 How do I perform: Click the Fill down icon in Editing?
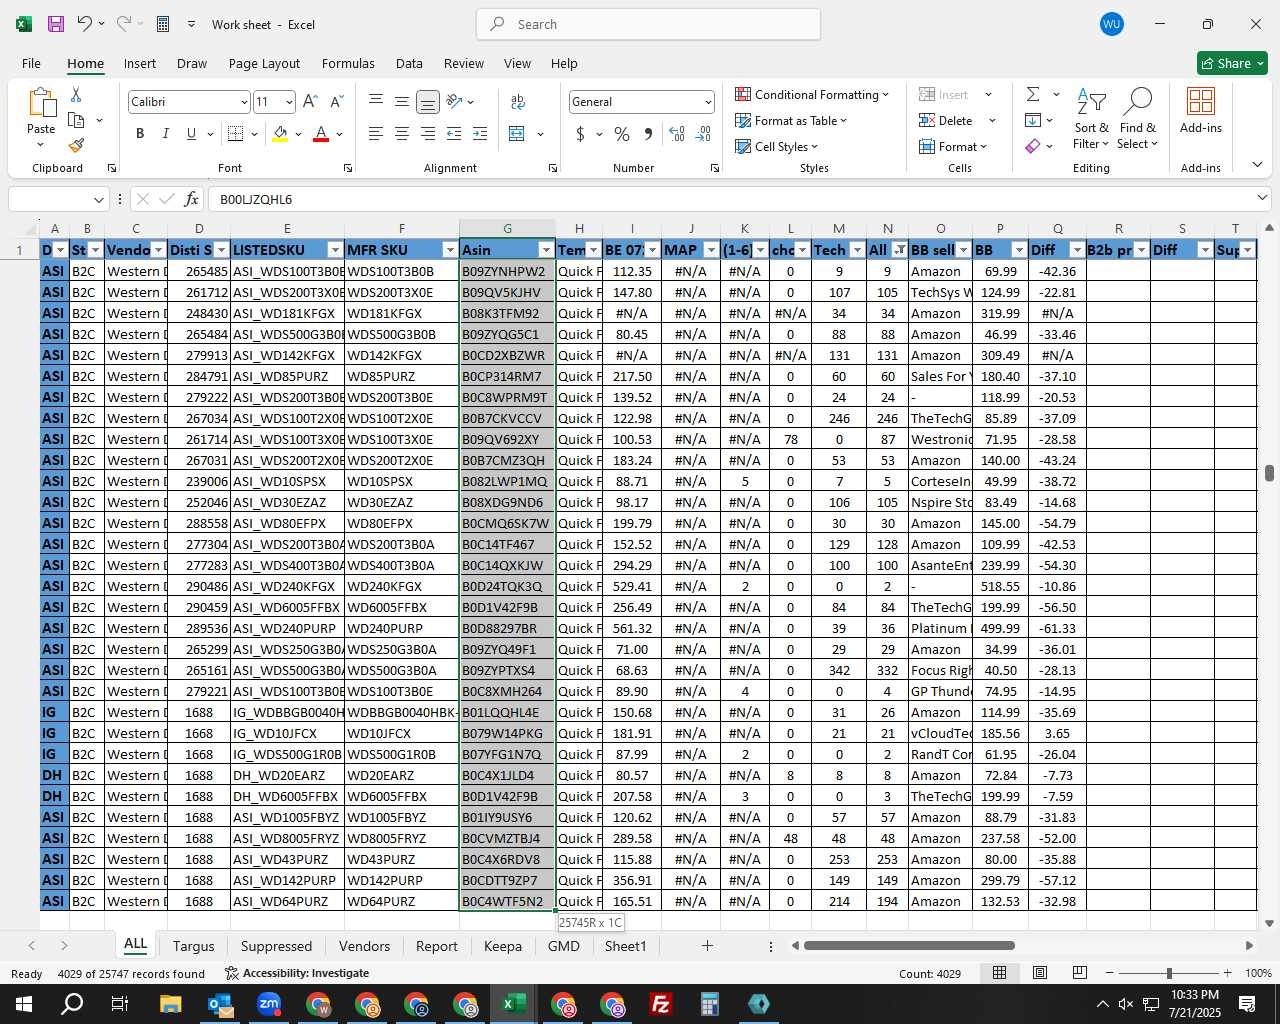(x=1033, y=120)
